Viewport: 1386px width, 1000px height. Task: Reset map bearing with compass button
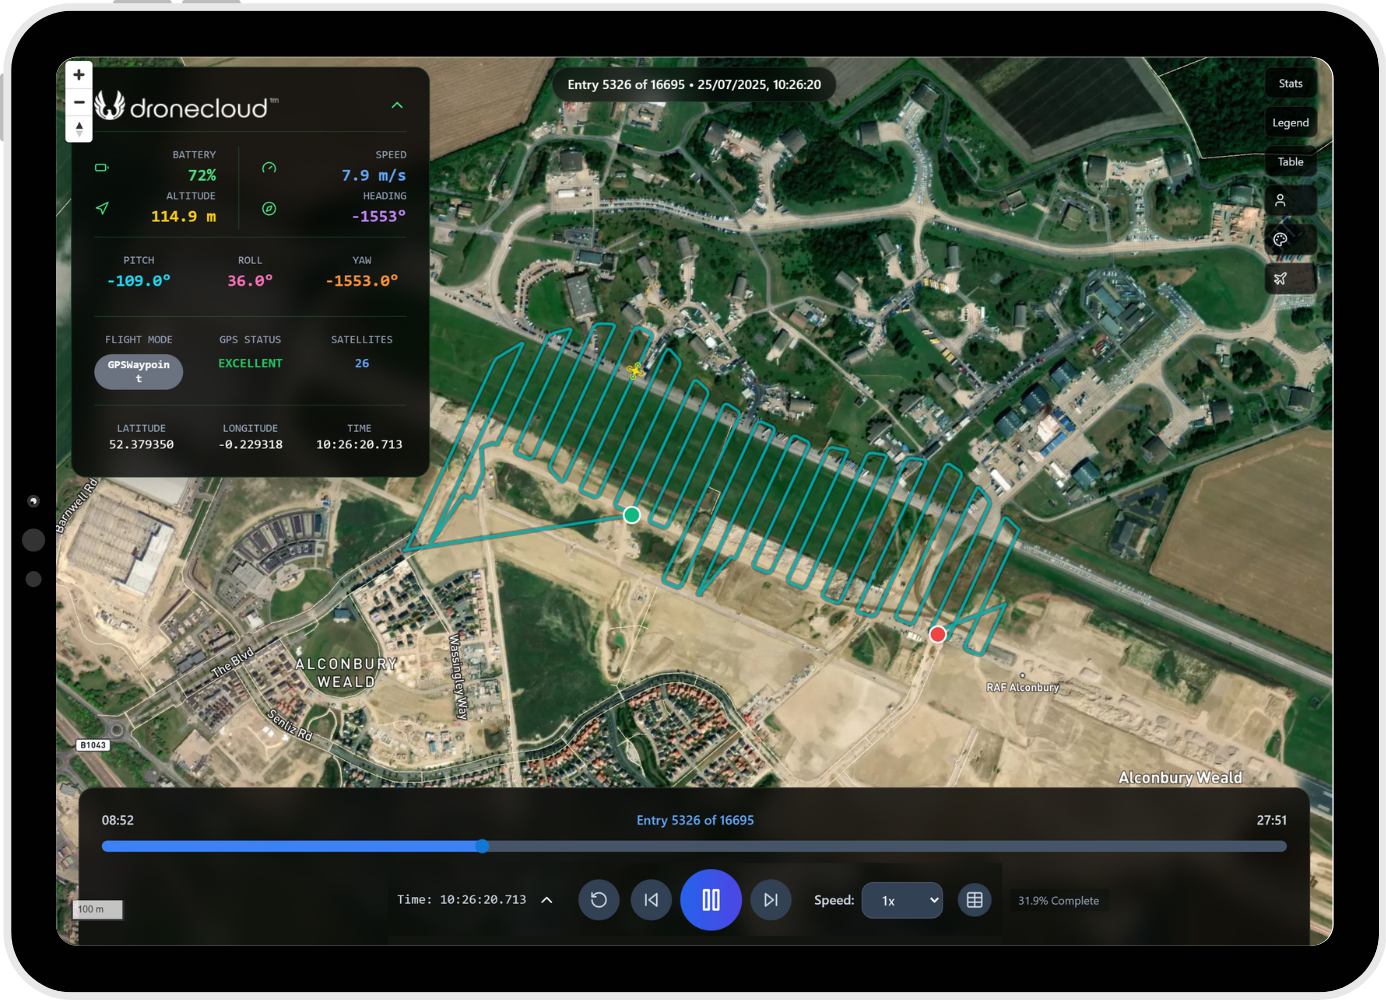79,129
